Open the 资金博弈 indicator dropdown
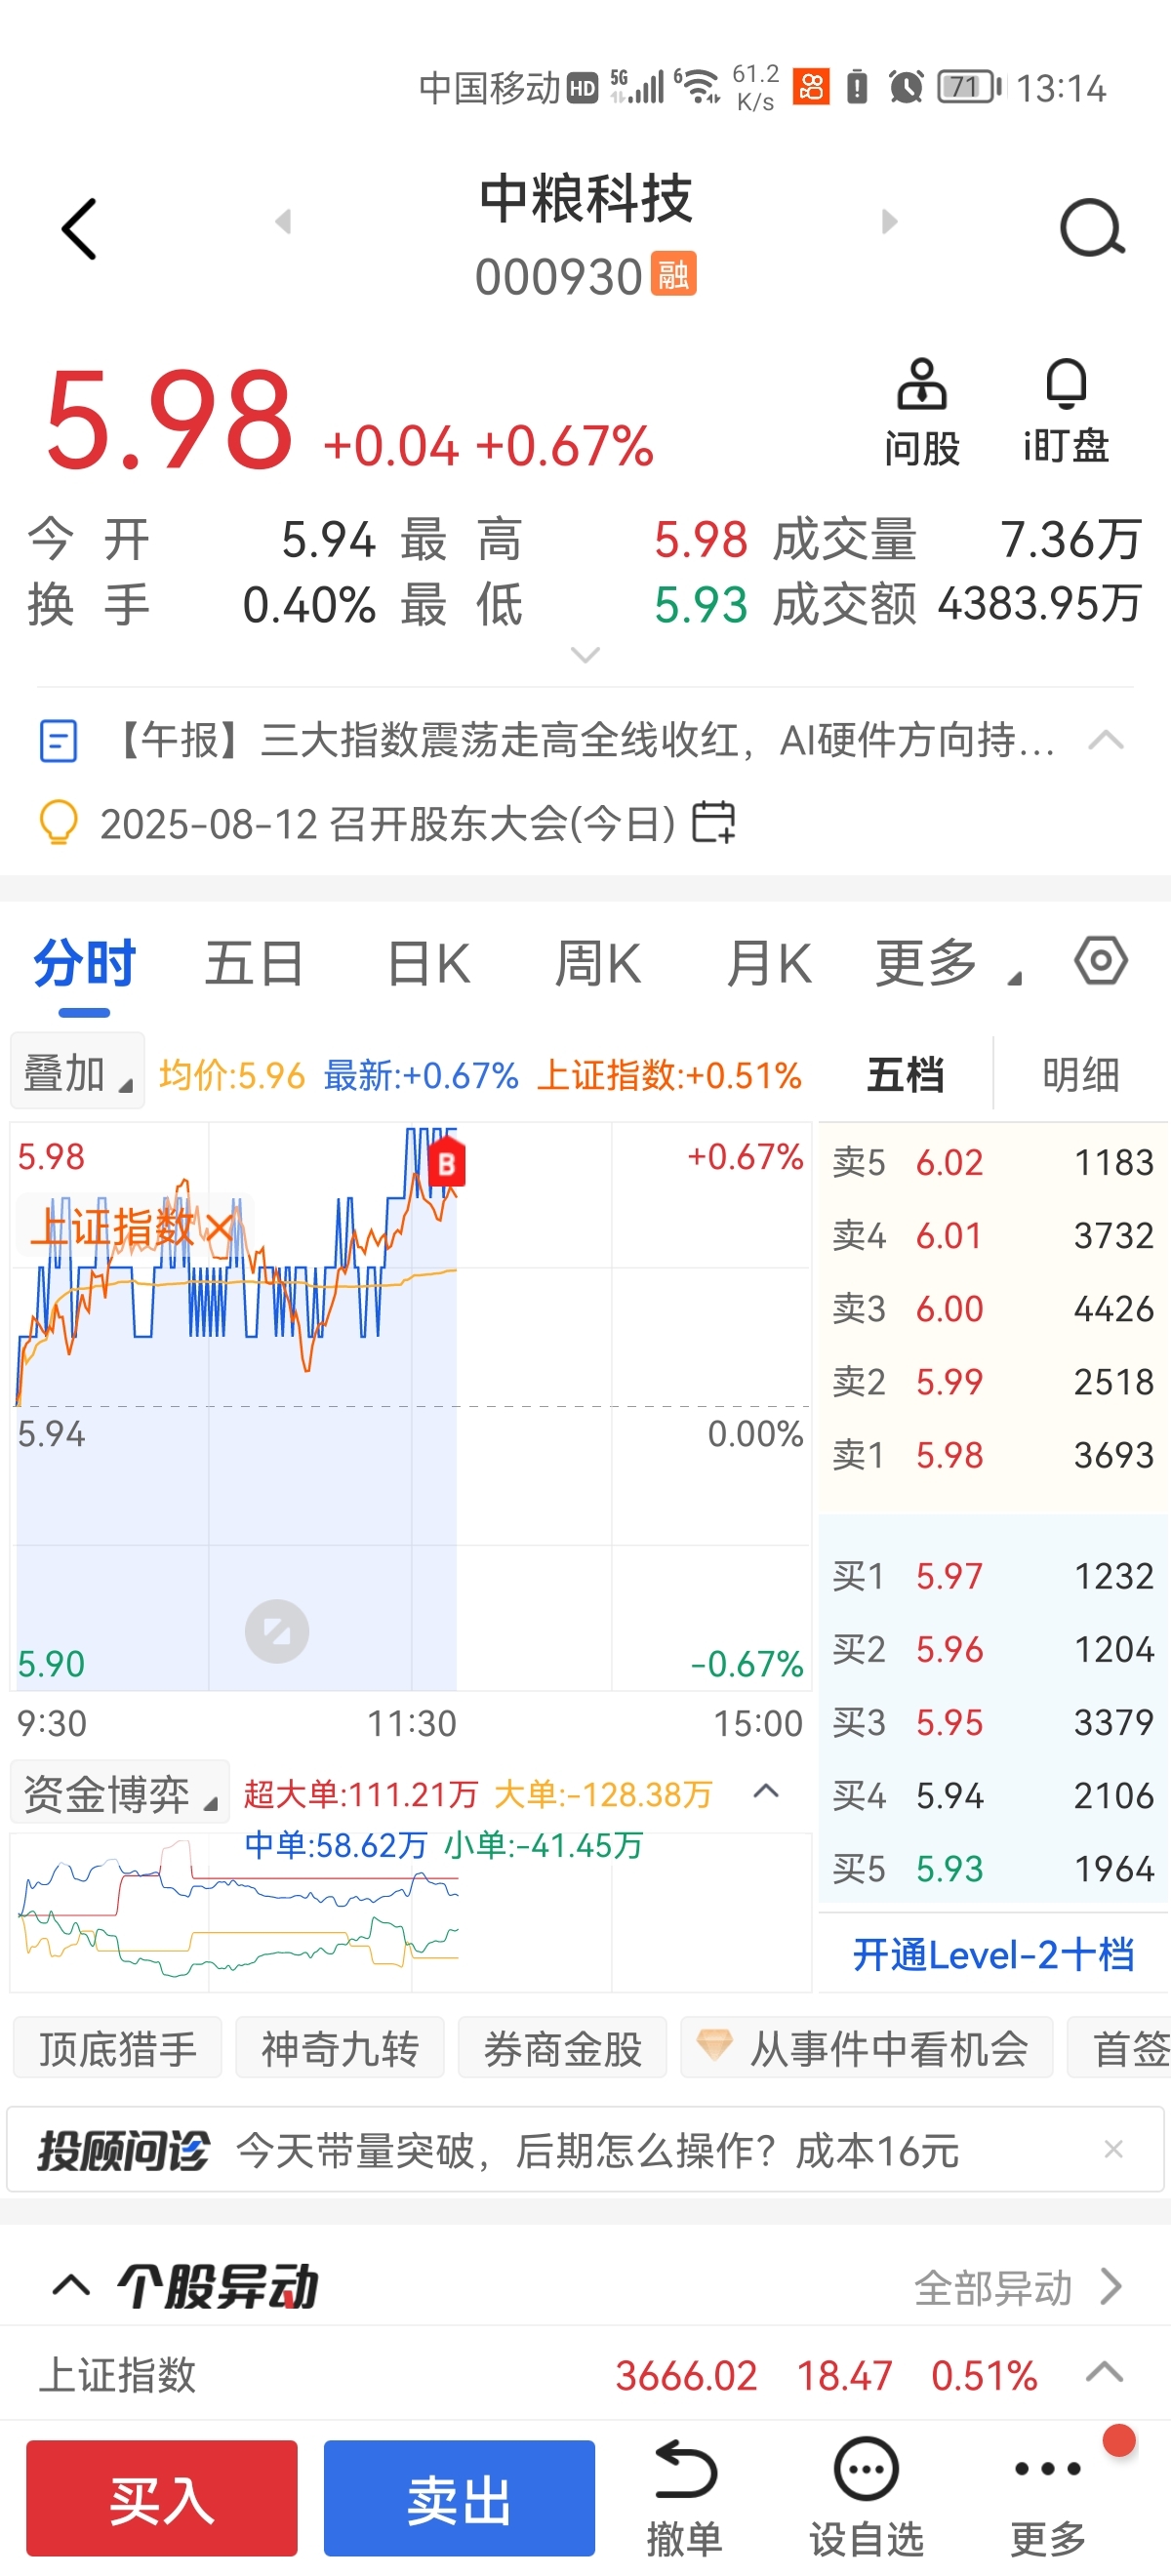 (120, 1794)
